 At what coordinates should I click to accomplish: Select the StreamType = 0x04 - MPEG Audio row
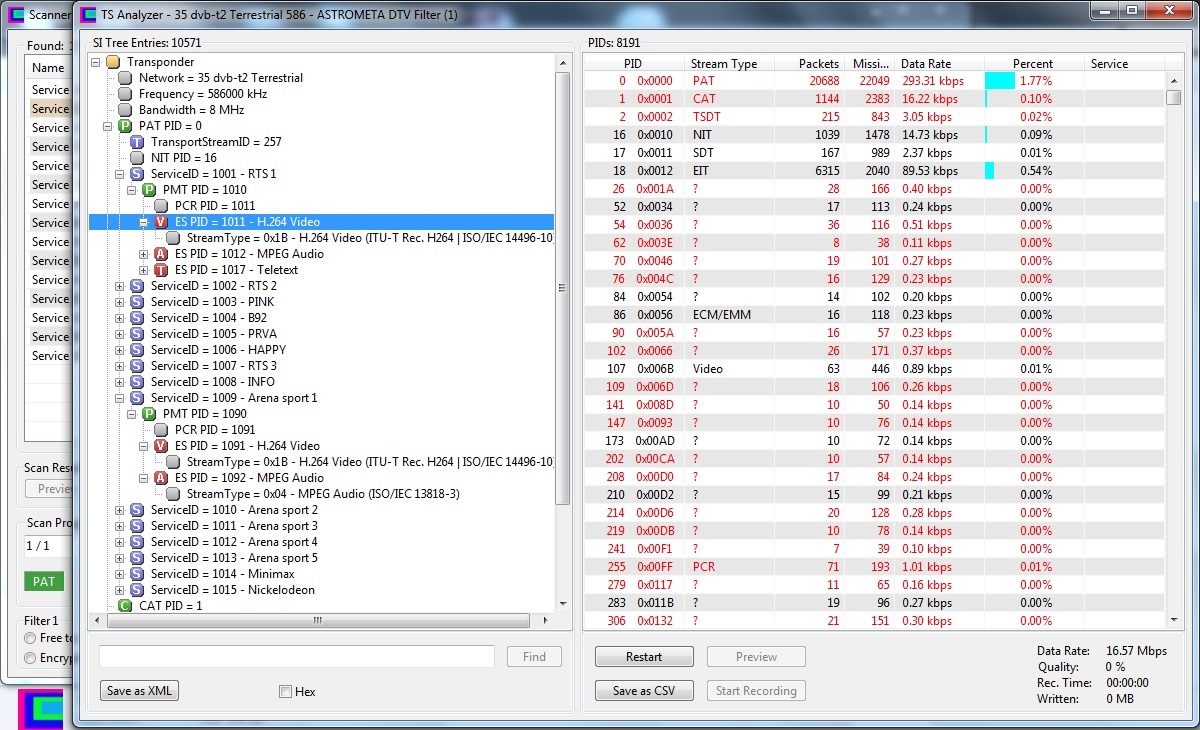(x=323, y=494)
